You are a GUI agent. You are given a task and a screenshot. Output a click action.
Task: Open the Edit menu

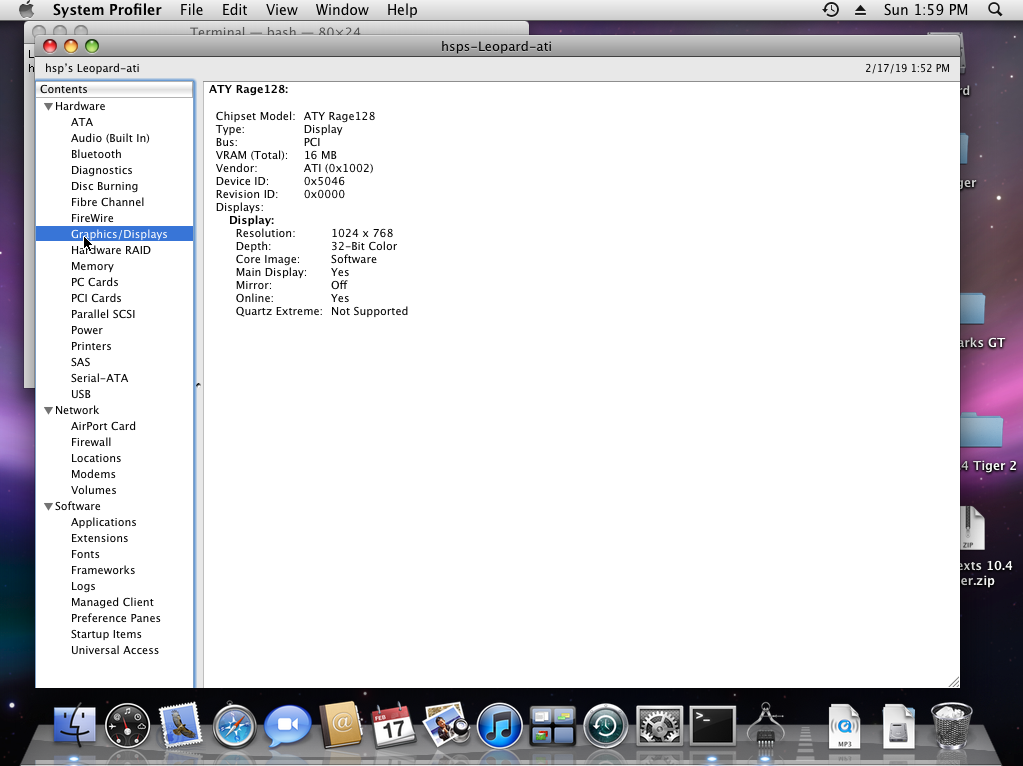coord(234,10)
